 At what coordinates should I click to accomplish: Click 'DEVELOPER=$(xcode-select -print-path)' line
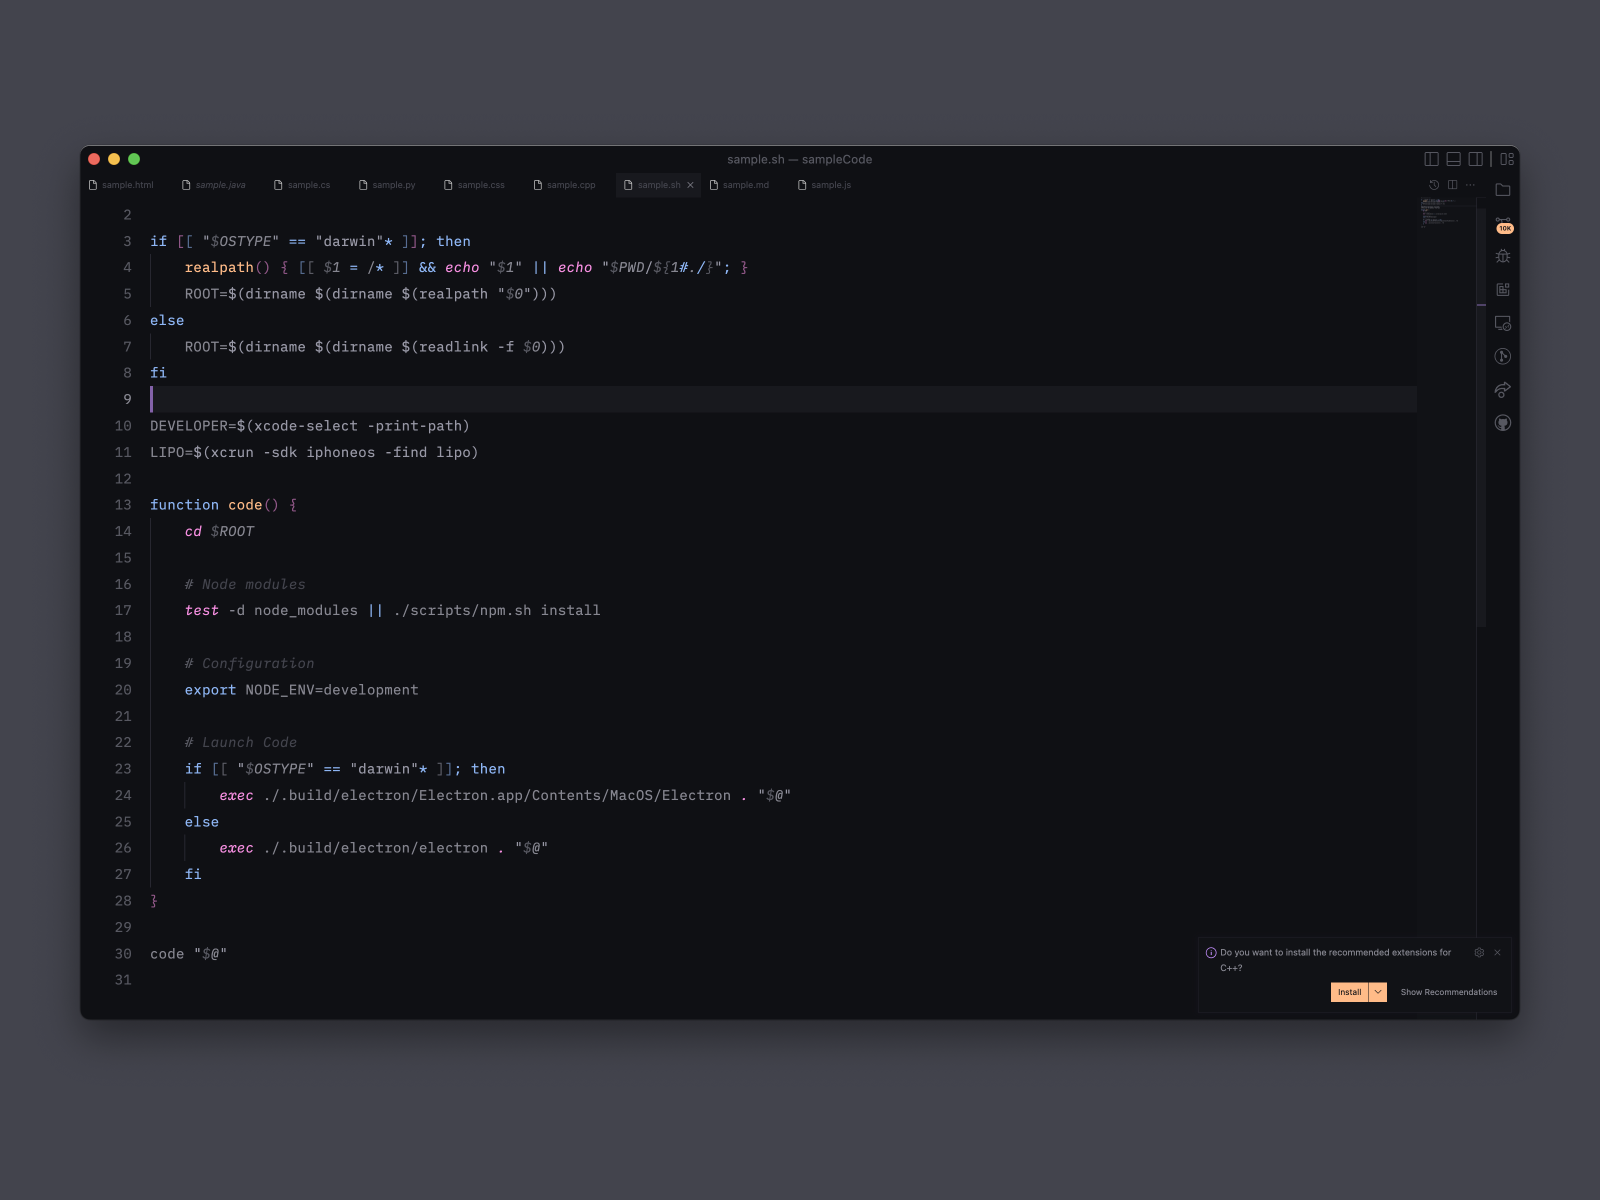tap(310, 426)
